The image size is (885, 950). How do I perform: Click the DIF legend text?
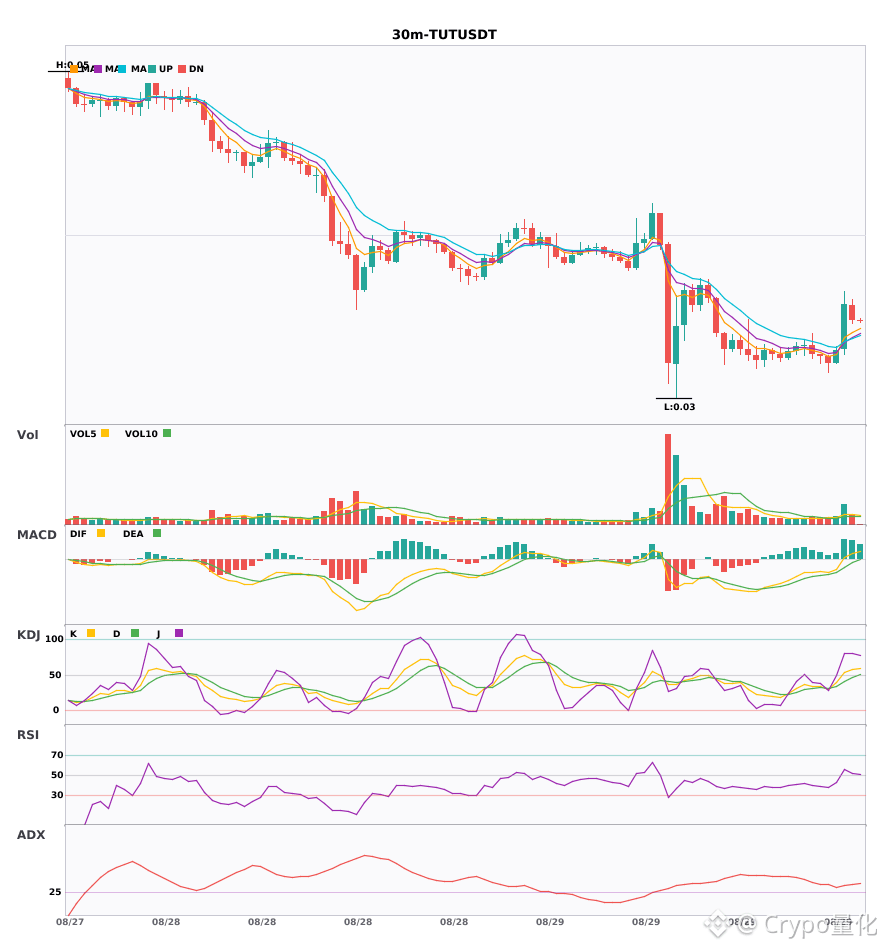78,534
